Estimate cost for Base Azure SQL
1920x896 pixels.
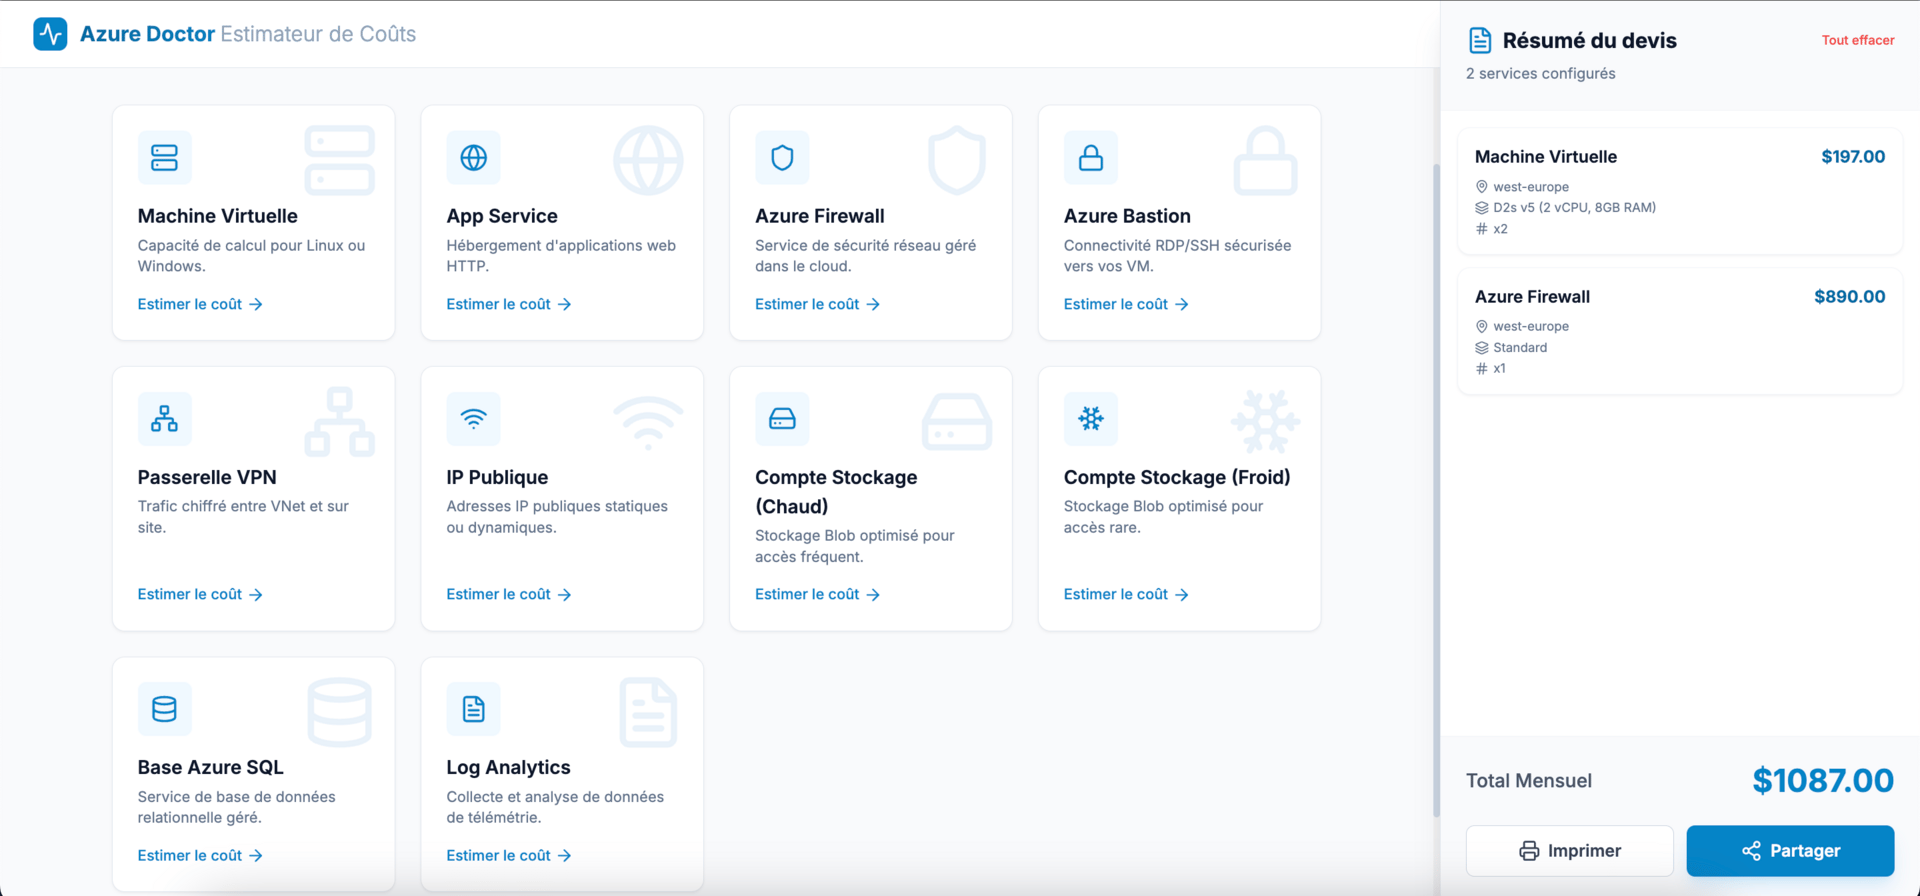[x=200, y=856]
